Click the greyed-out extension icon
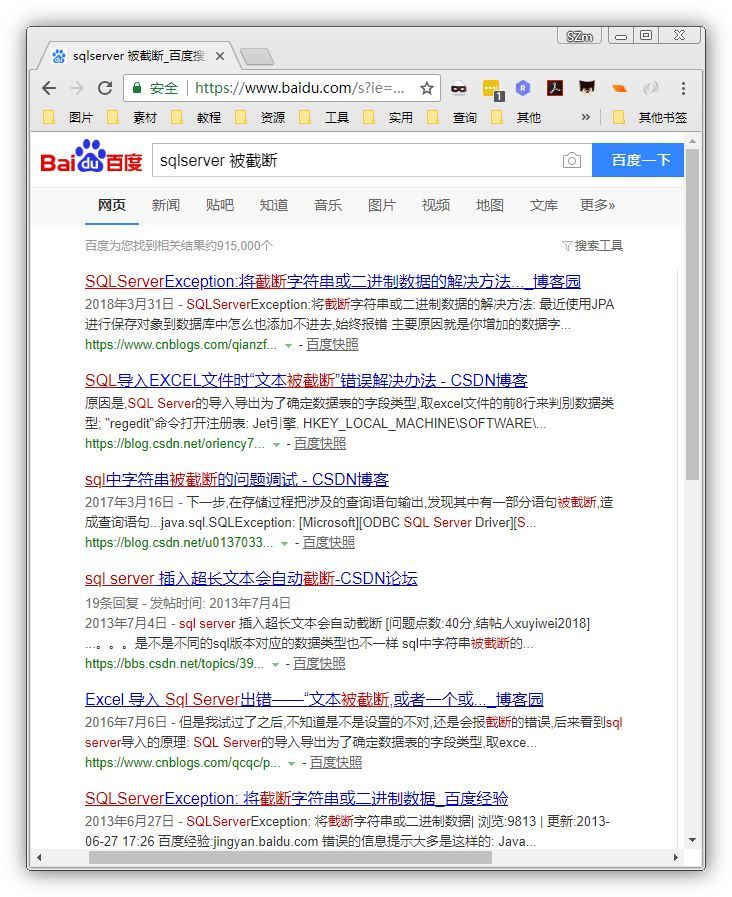This screenshot has height=897, width=732. 650,88
